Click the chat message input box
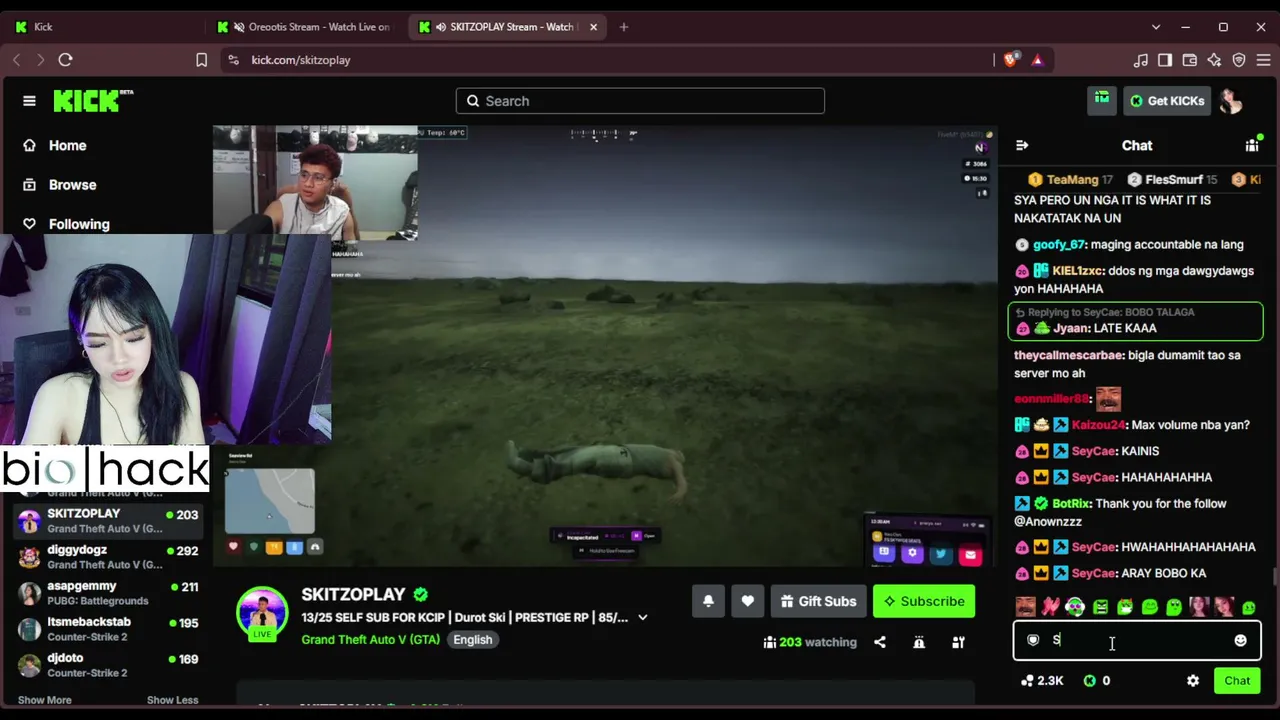 tap(1137, 640)
